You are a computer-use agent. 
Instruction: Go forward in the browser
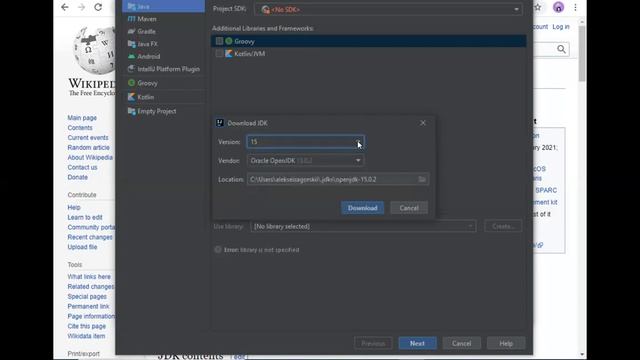81,7
